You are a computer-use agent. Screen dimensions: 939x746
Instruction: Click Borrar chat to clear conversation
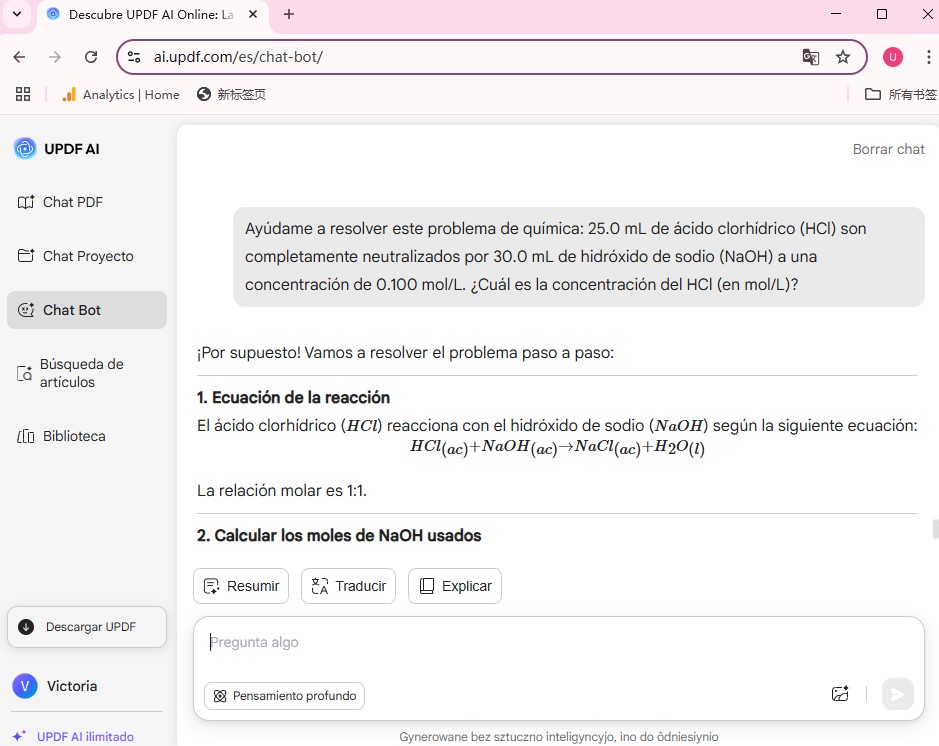[x=888, y=149]
